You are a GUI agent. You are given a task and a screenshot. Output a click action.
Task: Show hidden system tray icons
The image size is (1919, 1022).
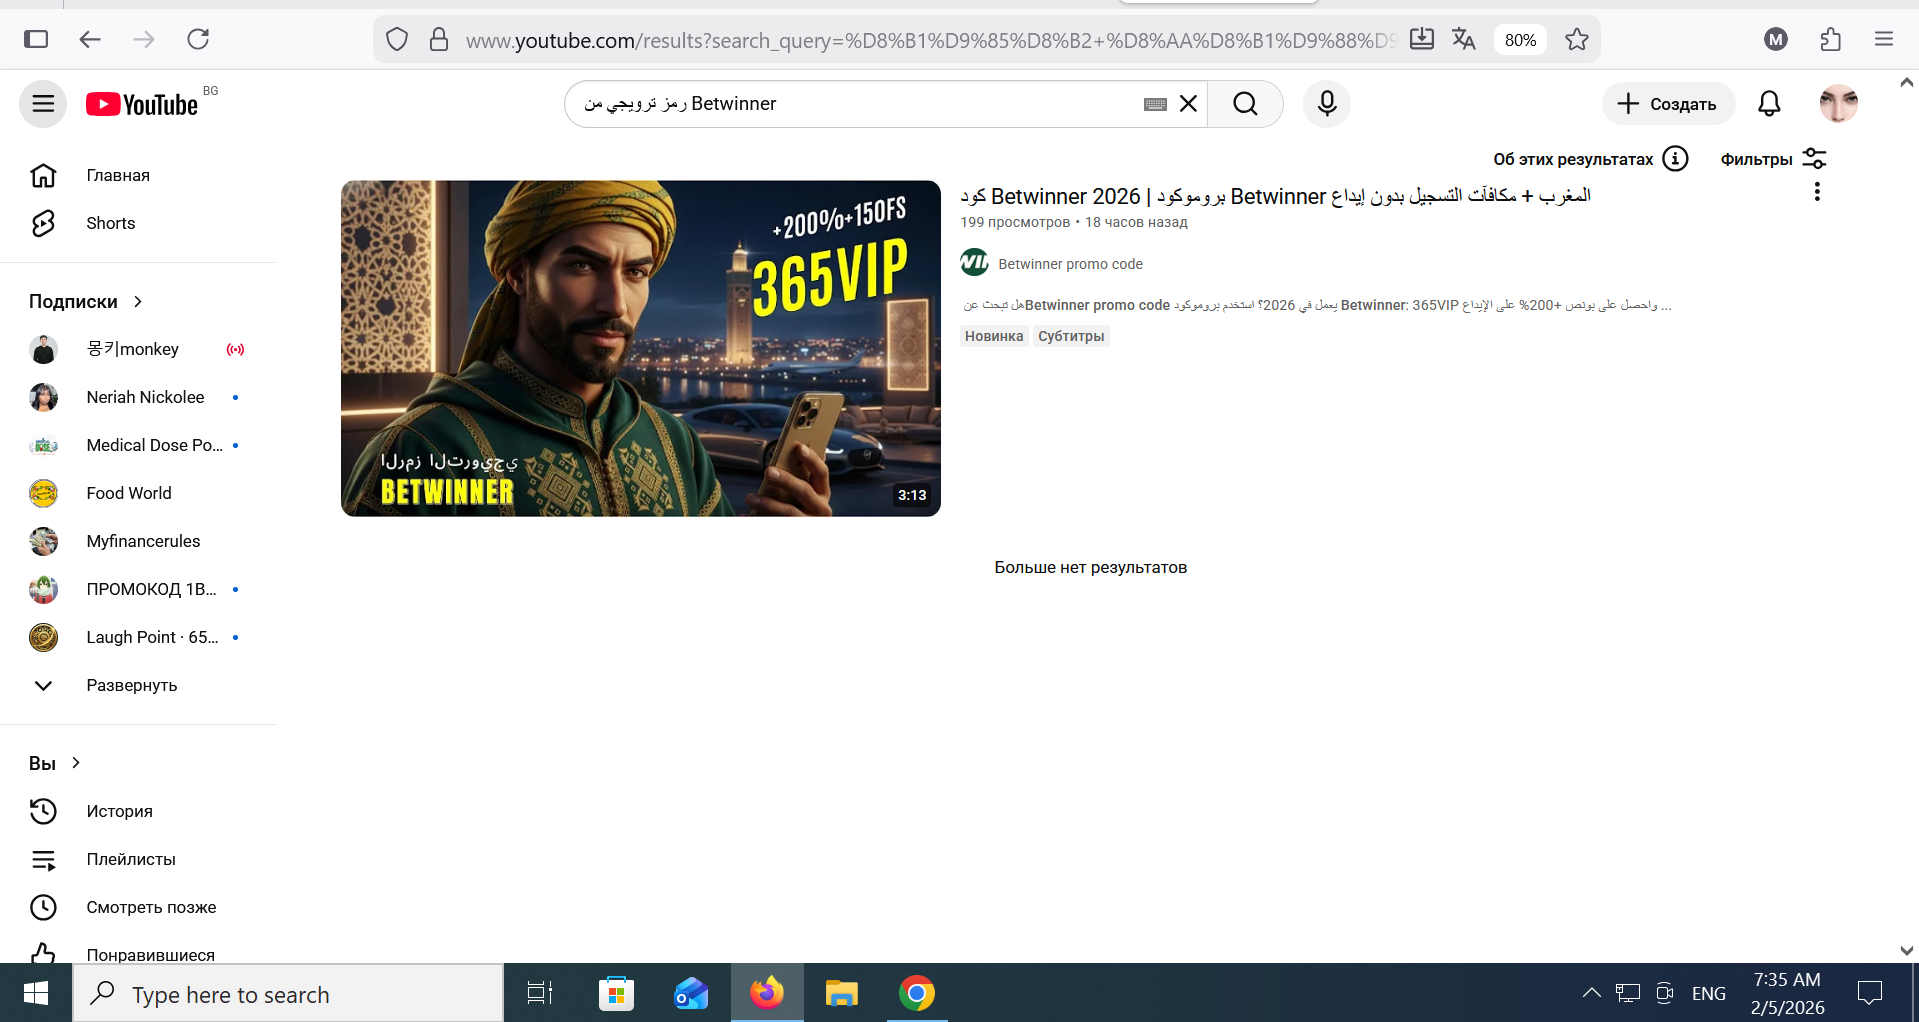pyautogui.click(x=1591, y=993)
